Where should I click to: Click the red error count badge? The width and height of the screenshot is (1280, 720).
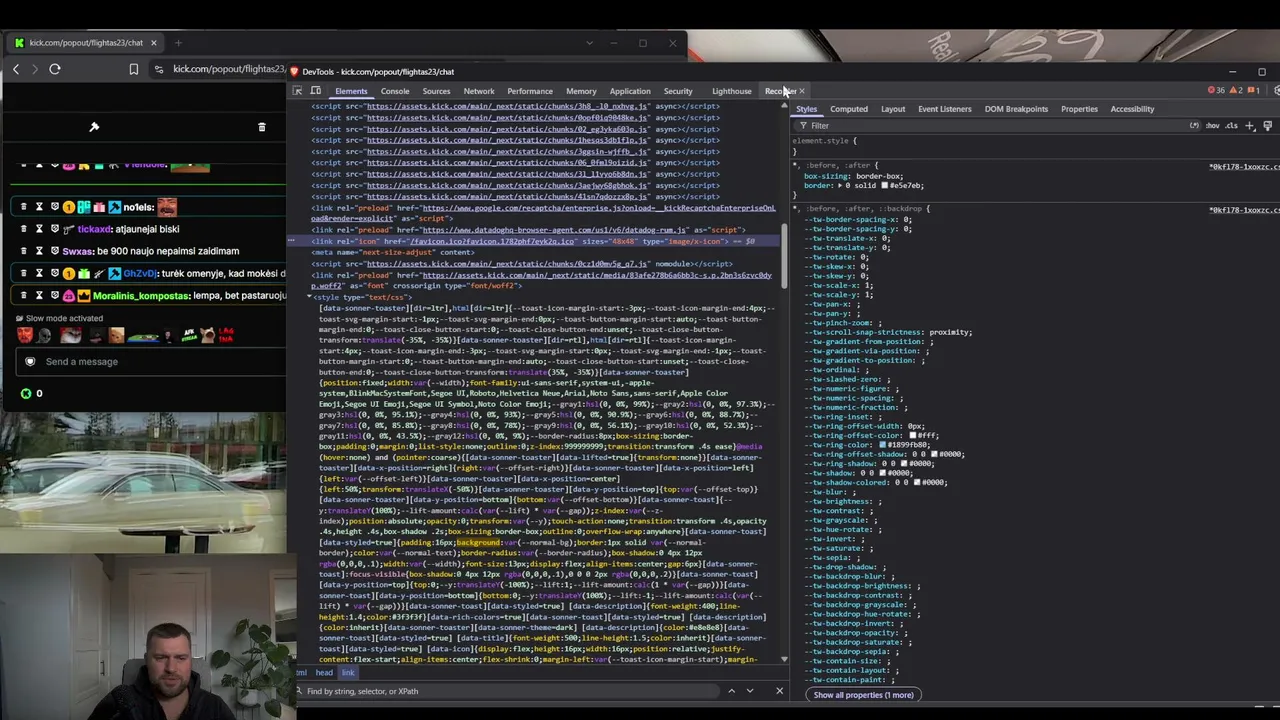[1216, 91]
